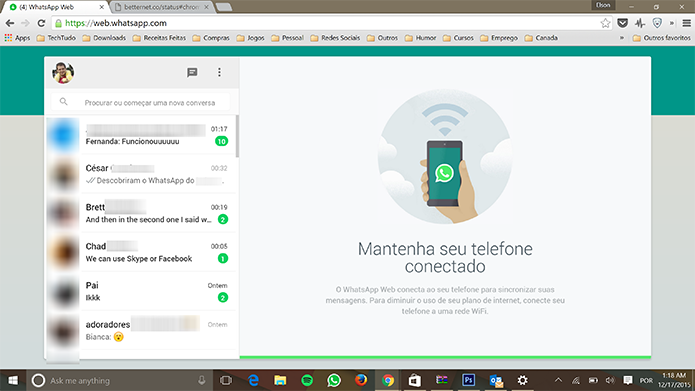This screenshot has width=695, height=391.
Task: Click the shield extension icon
Action: click(657, 23)
